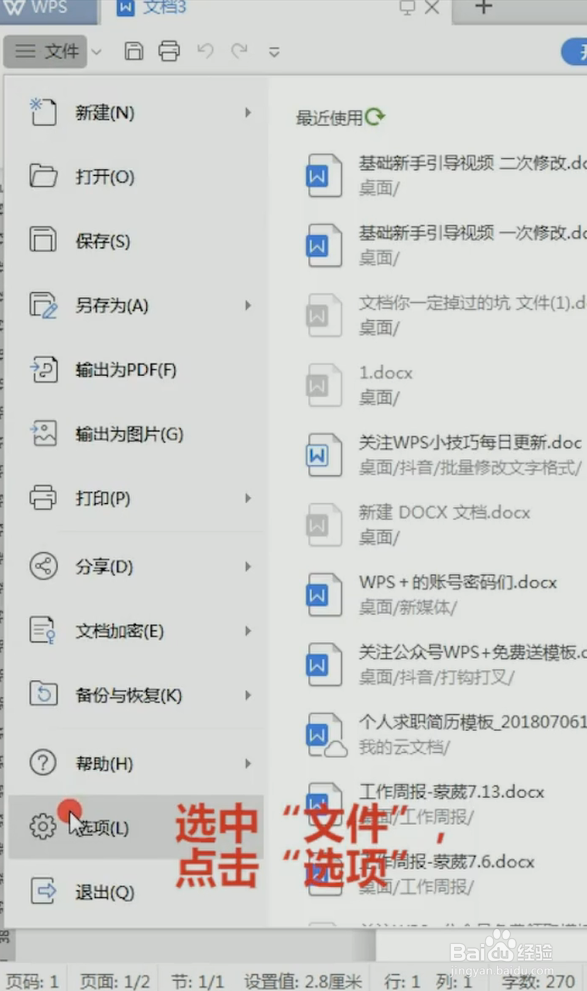
Task: Select 分享(D) menu item
Action: point(137,566)
